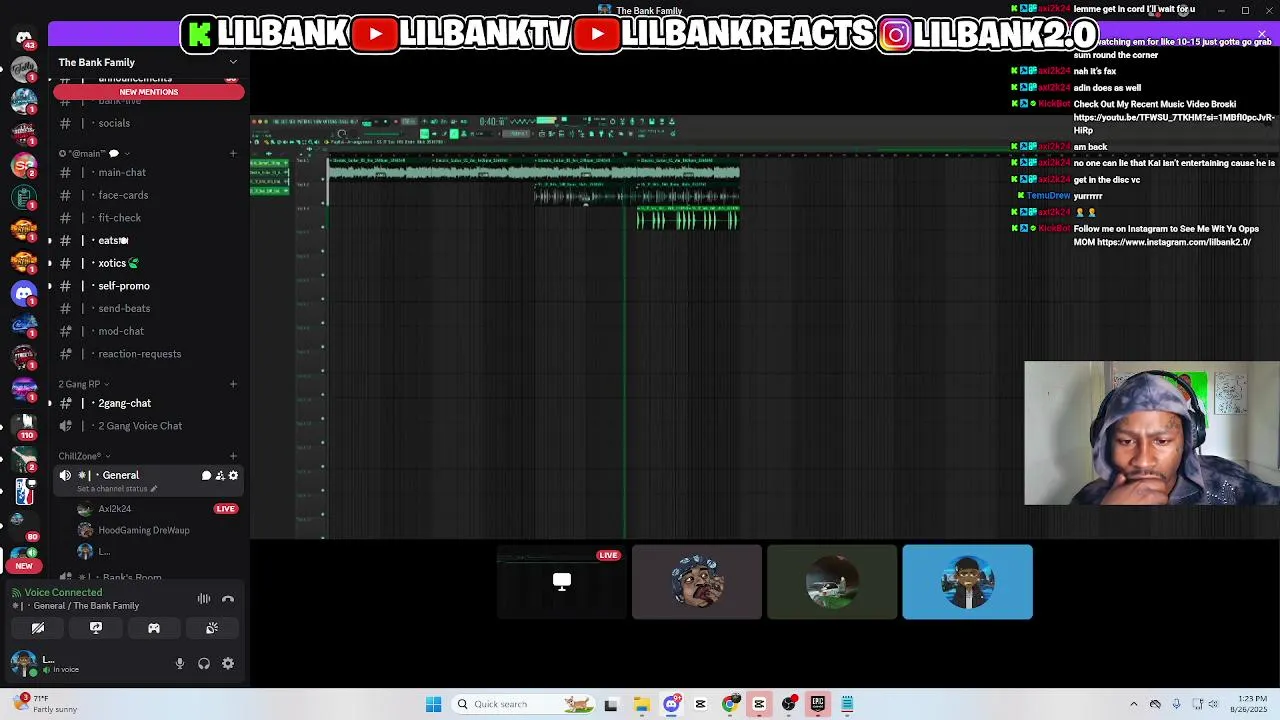Image resolution: width=1280 pixels, height=720 pixels.
Task: Click the pencil next to Set a channel status
Action: point(154,489)
